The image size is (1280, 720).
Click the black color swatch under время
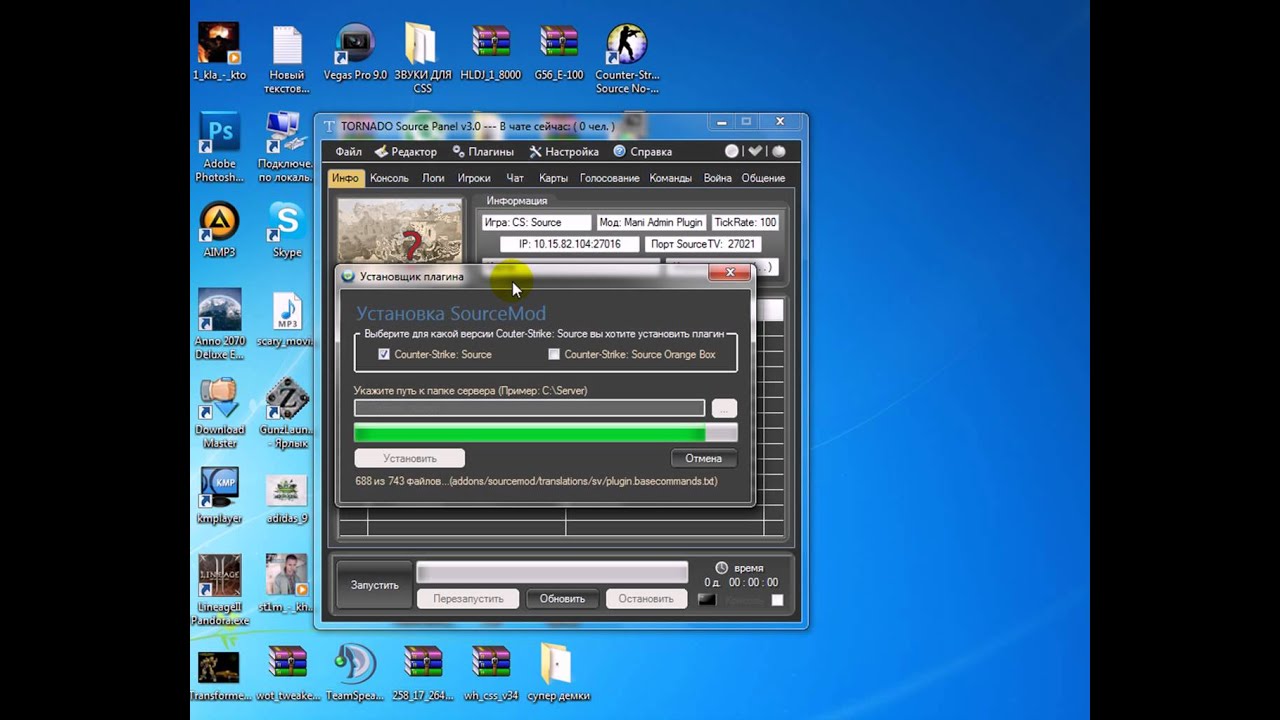pos(707,600)
